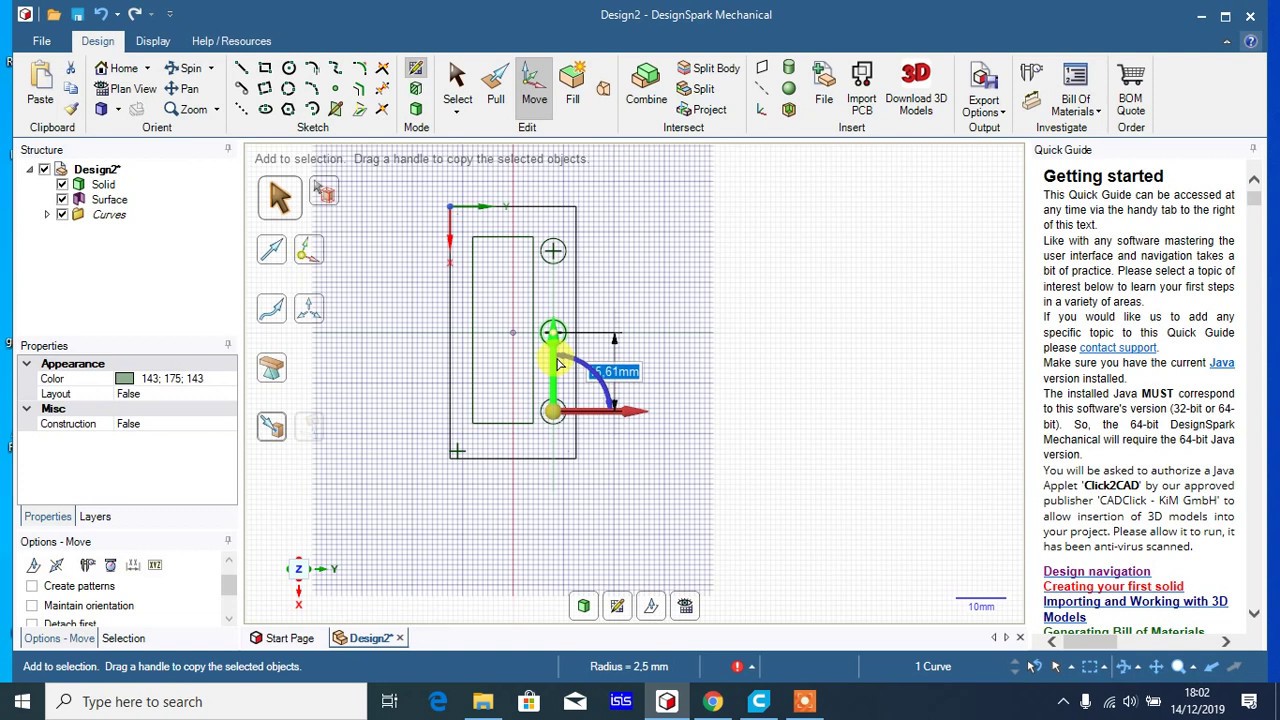Screen dimensions: 1280x720
Task: Open the Home view dropdown arrow
Action: click(x=147, y=68)
